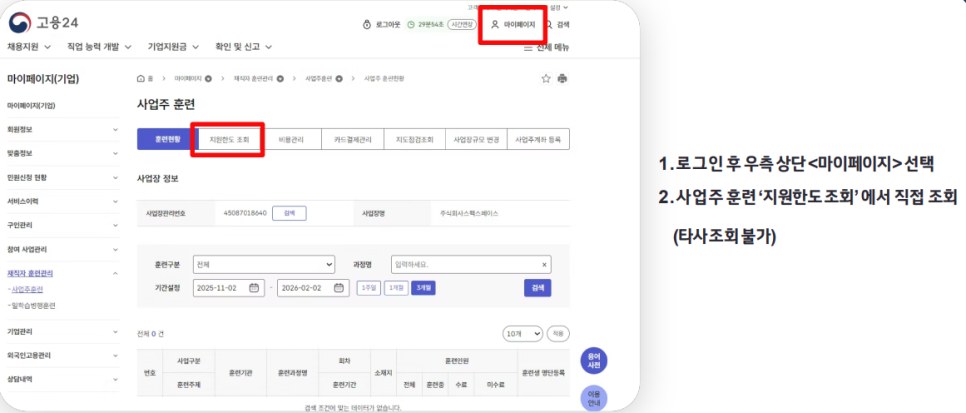
Task: Collapse 재직자 훈련관리 sidebar section
Action: coord(63,273)
